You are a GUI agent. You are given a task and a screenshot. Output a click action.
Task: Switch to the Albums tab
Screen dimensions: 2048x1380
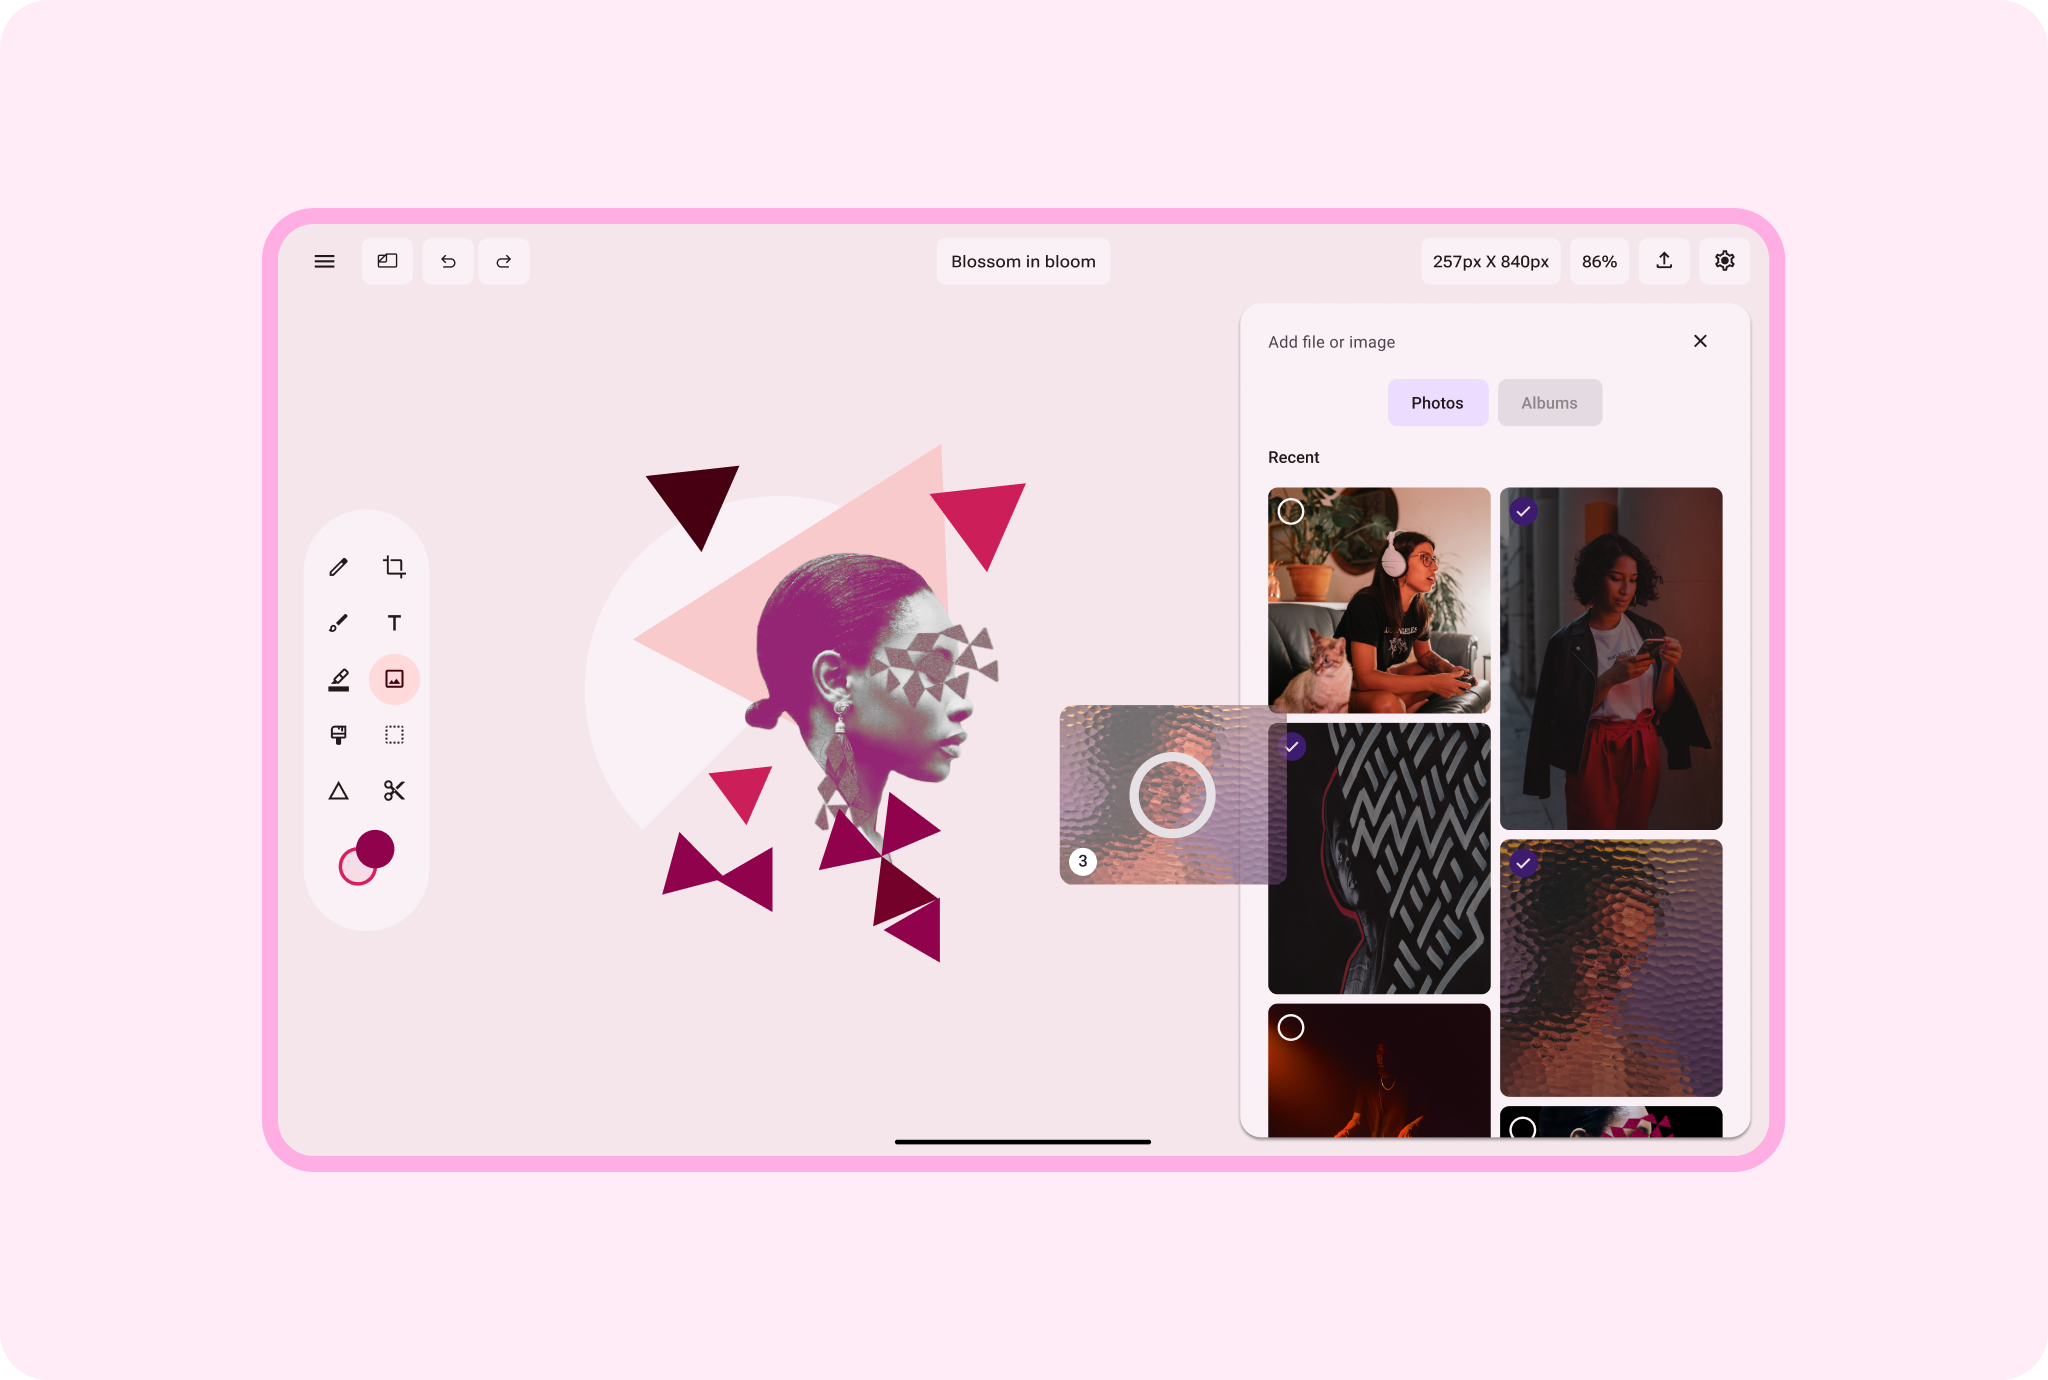click(1549, 403)
